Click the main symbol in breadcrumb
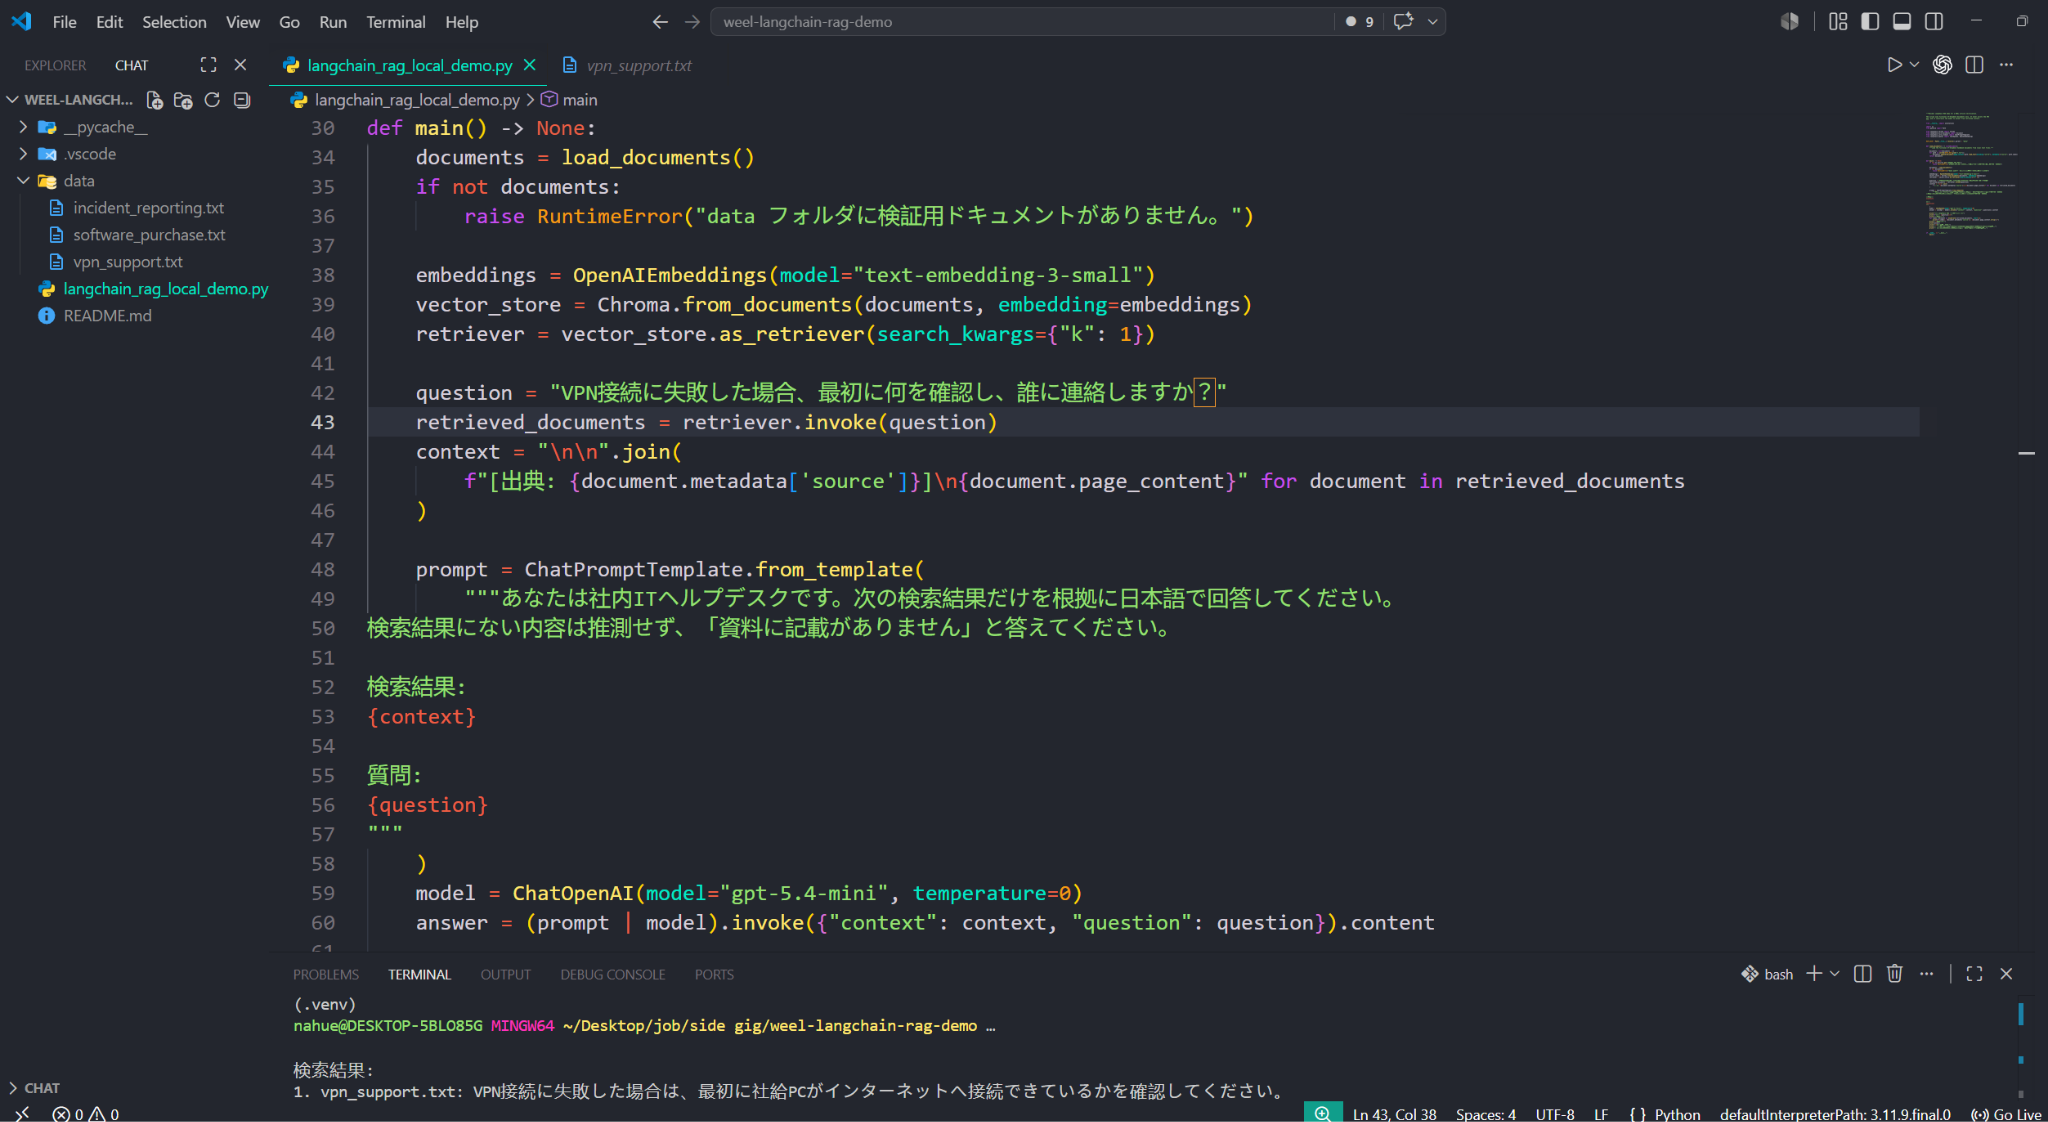The height and width of the screenshot is (1122, 2048). click(x=579, y=100)
